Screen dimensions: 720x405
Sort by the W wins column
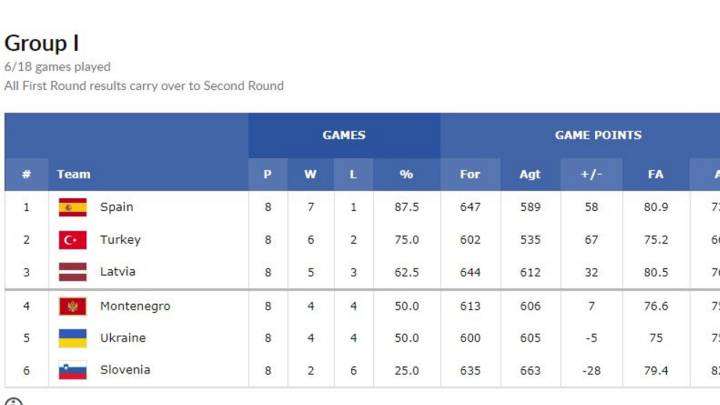[310, 174]
